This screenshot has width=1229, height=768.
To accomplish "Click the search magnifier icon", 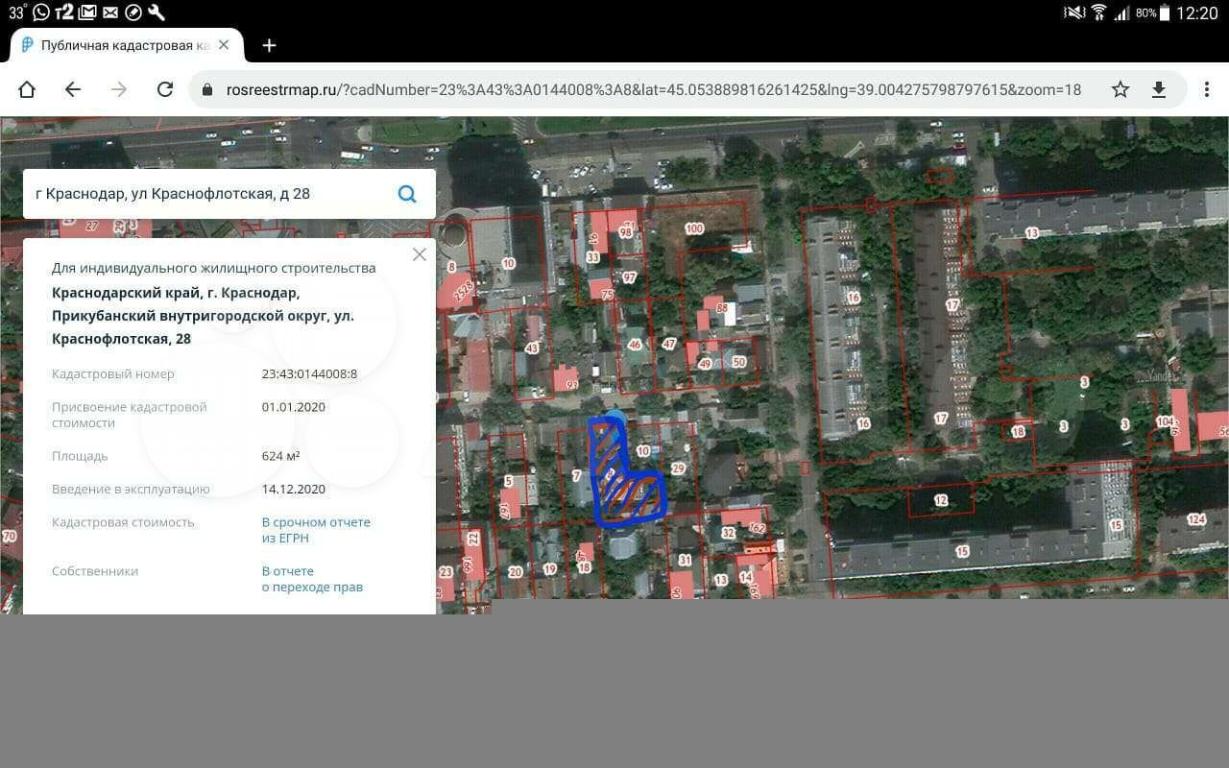I will (407, 194).
